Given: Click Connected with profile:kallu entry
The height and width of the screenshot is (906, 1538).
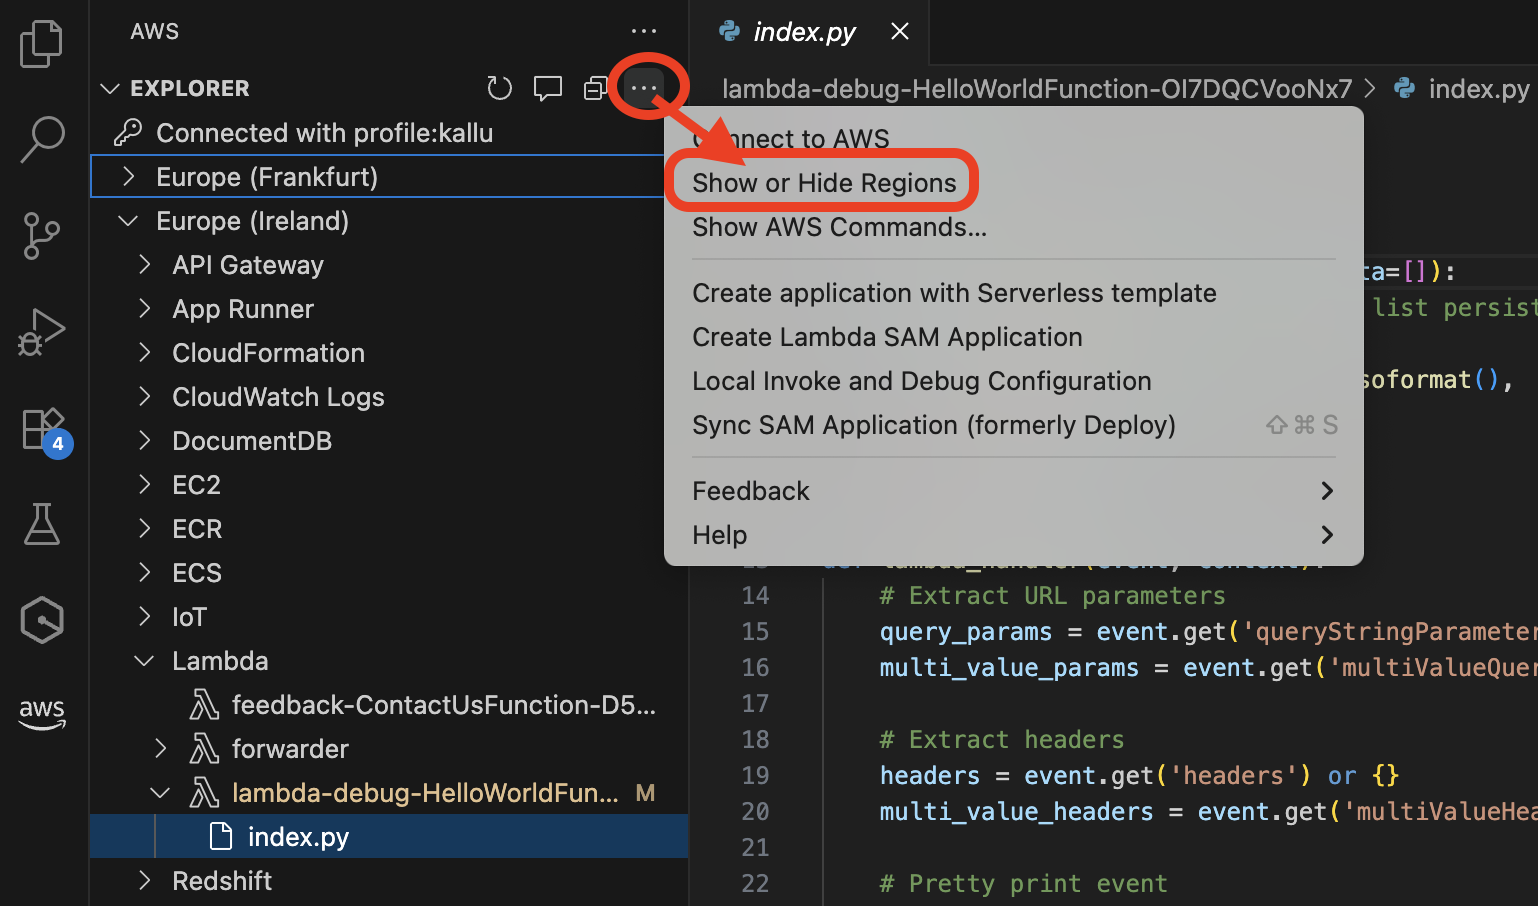Looking at the screenshot, I should pyautogui.click(x=389, y=133).
